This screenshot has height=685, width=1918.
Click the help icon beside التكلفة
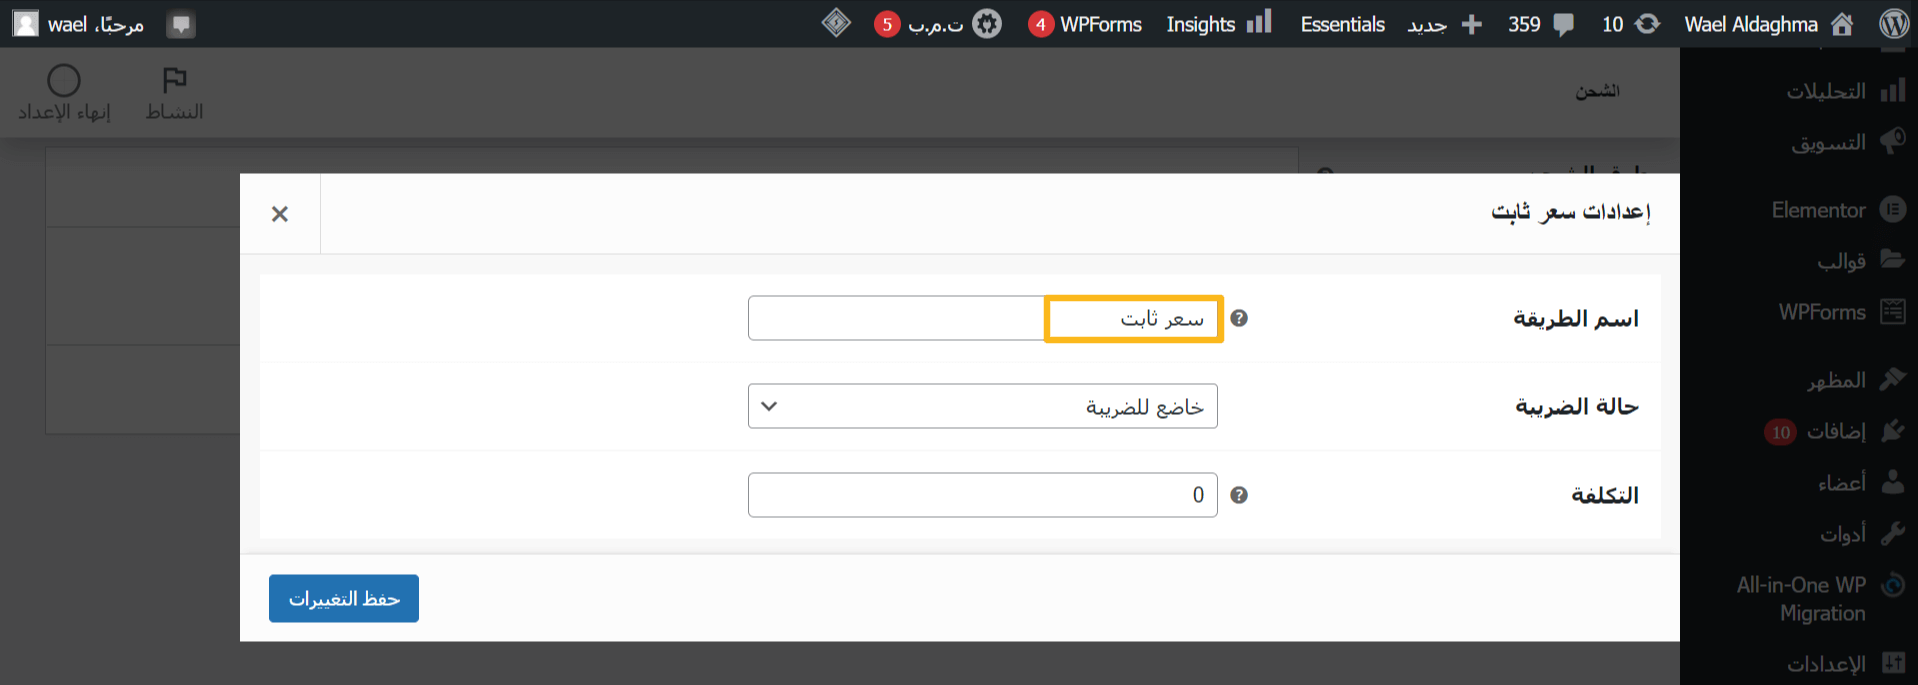click(1239, 495)
